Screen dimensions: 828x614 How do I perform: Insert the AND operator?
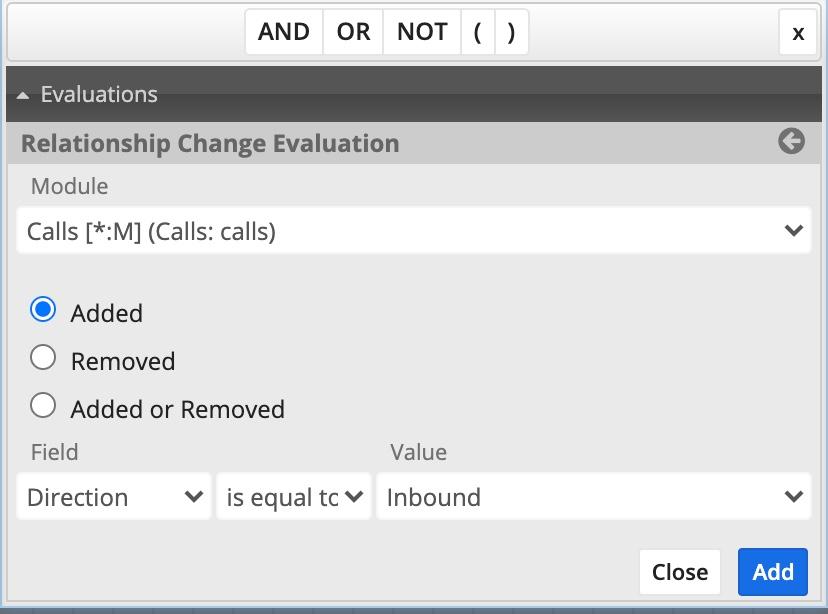[284, 32]
